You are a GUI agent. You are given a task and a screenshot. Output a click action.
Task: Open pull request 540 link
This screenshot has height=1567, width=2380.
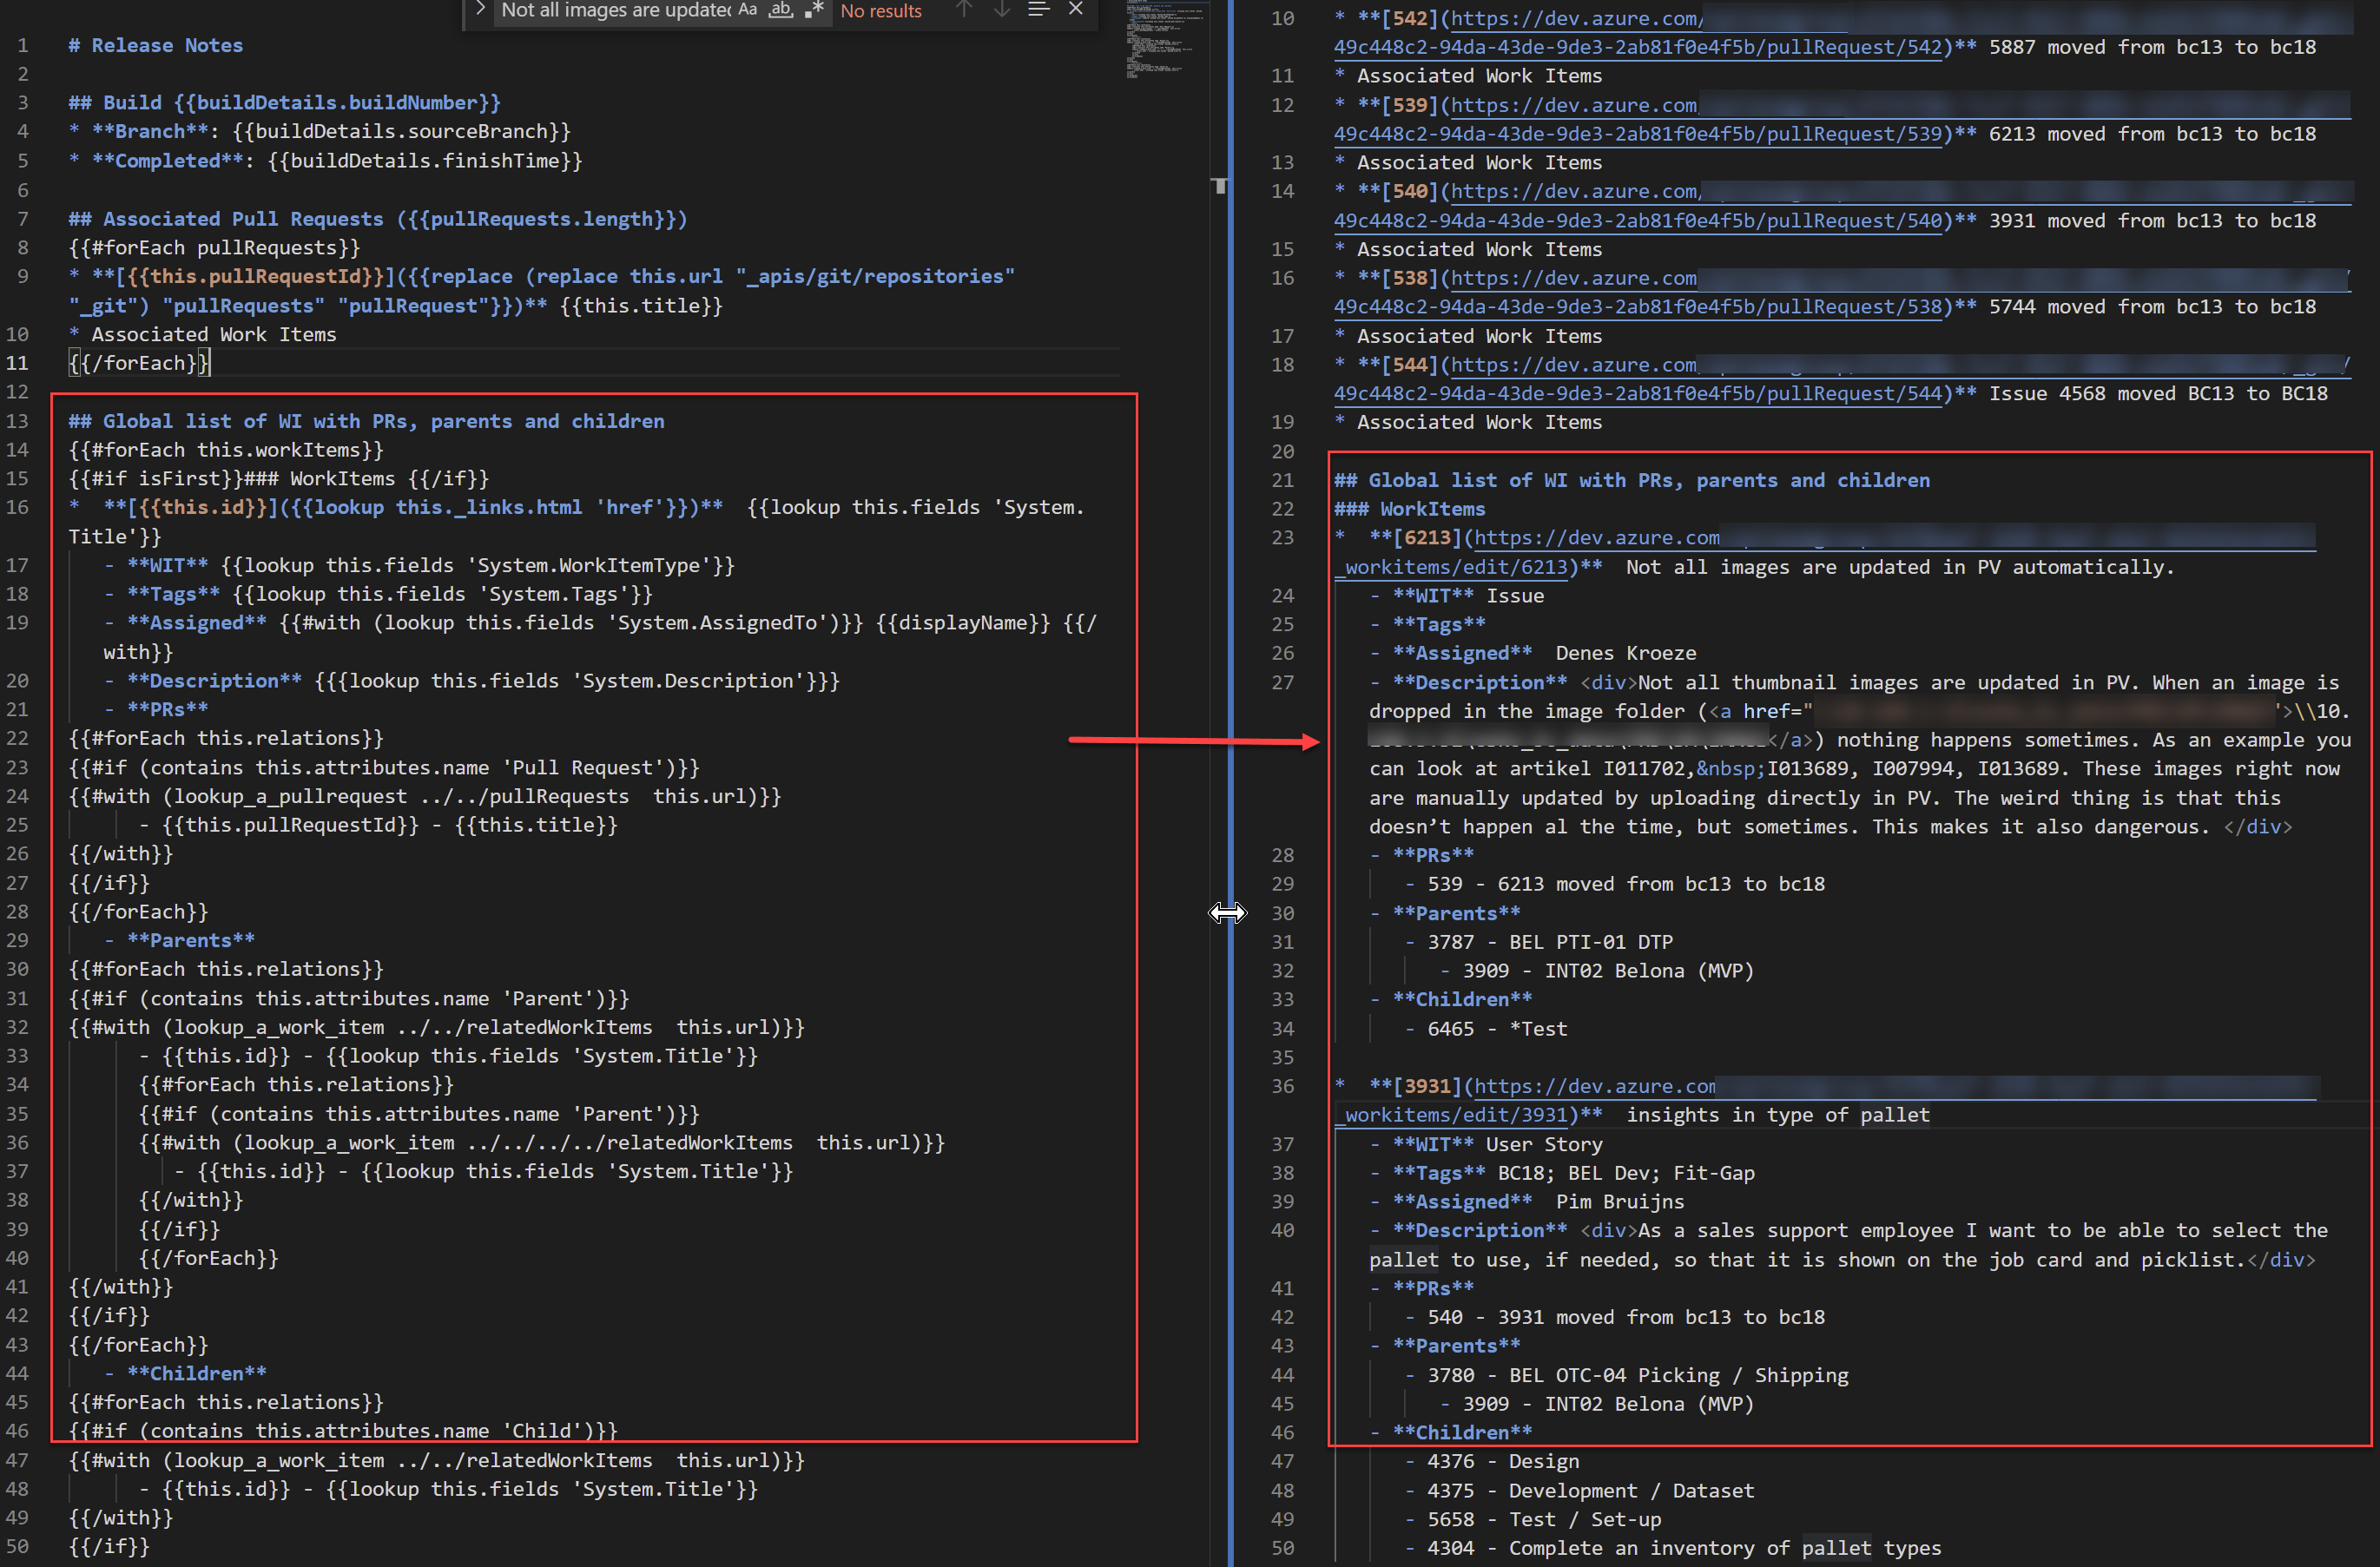(x=1638, y=220)
